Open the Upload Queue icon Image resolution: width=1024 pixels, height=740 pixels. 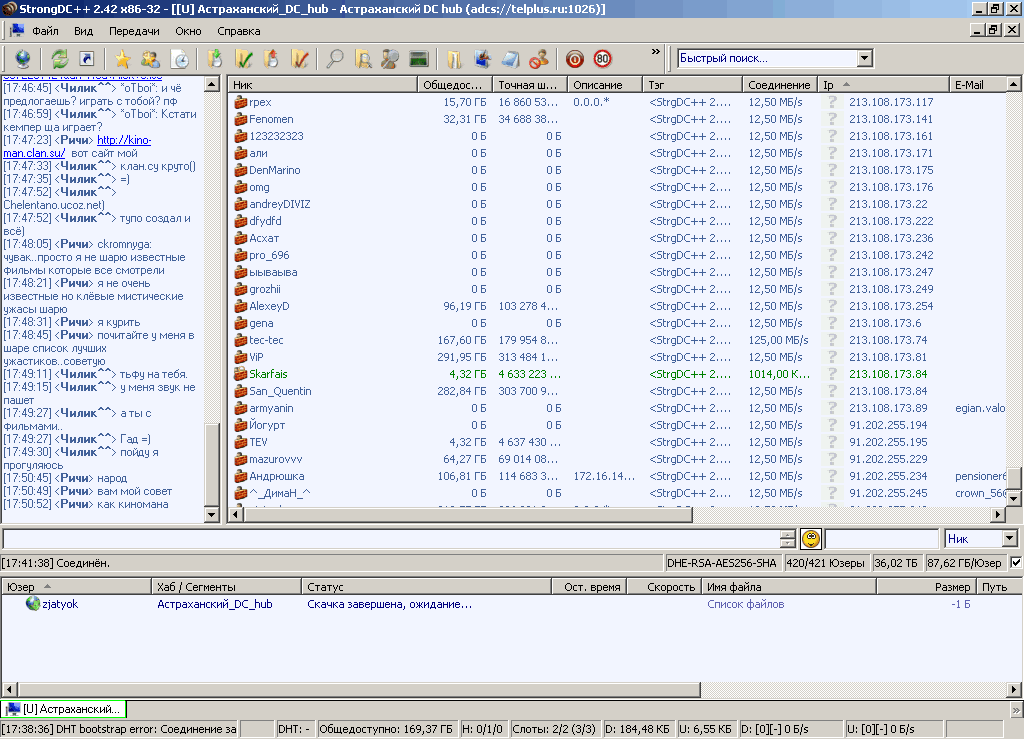pos(271,59)
